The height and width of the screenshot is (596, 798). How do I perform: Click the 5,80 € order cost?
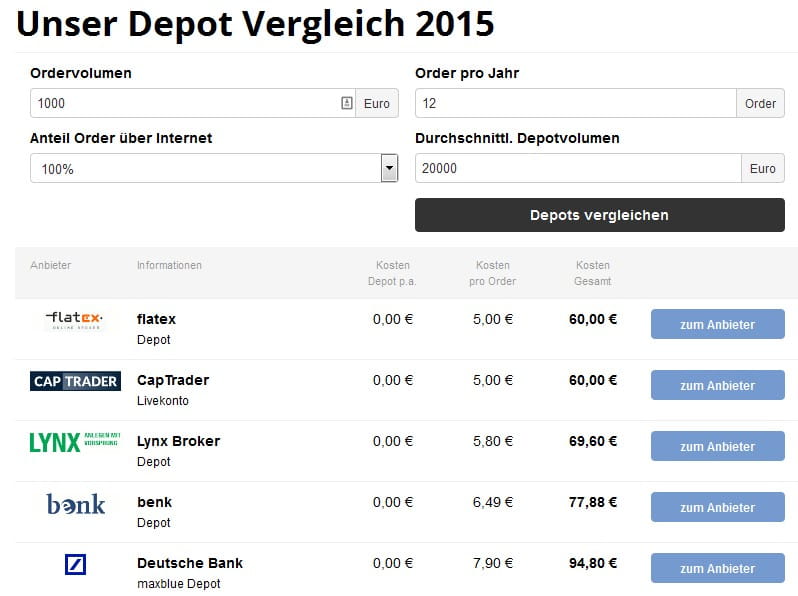[x=493, y=441]
